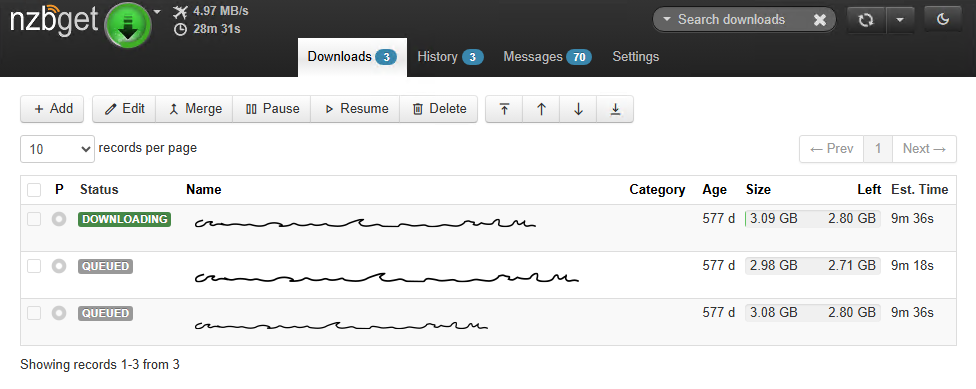Click the speed limit airplane icon

(x=180, y=11)
